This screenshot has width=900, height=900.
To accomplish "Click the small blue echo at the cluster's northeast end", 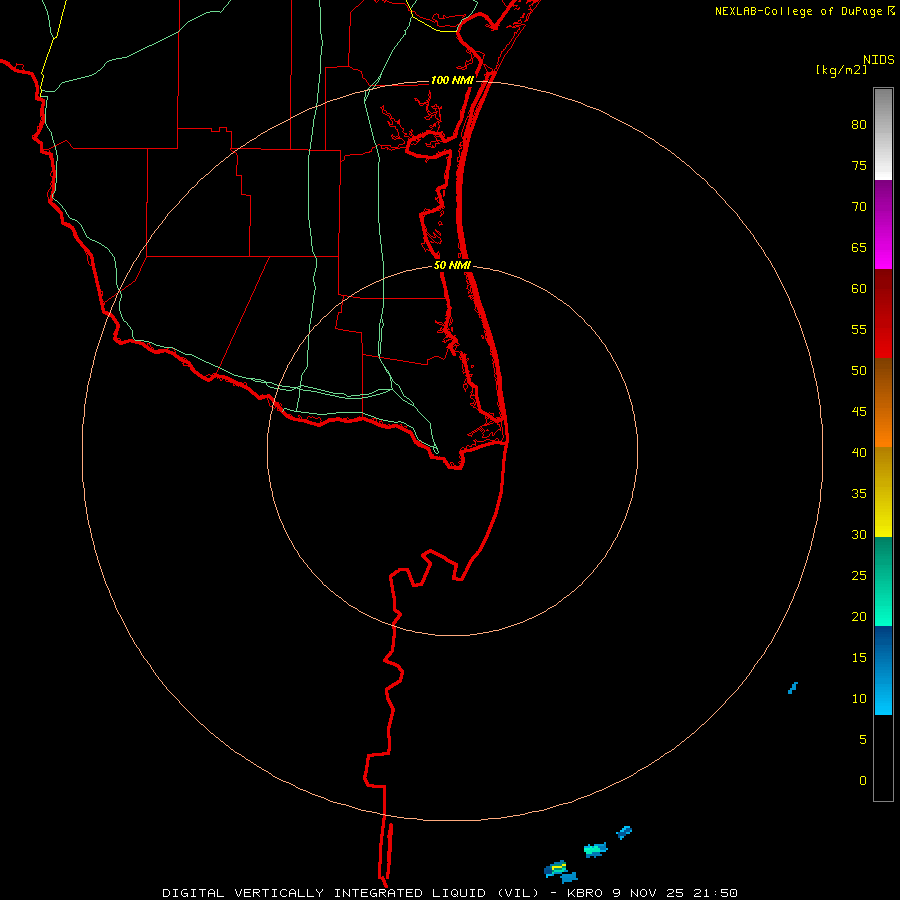I will [x=624, y=832].
